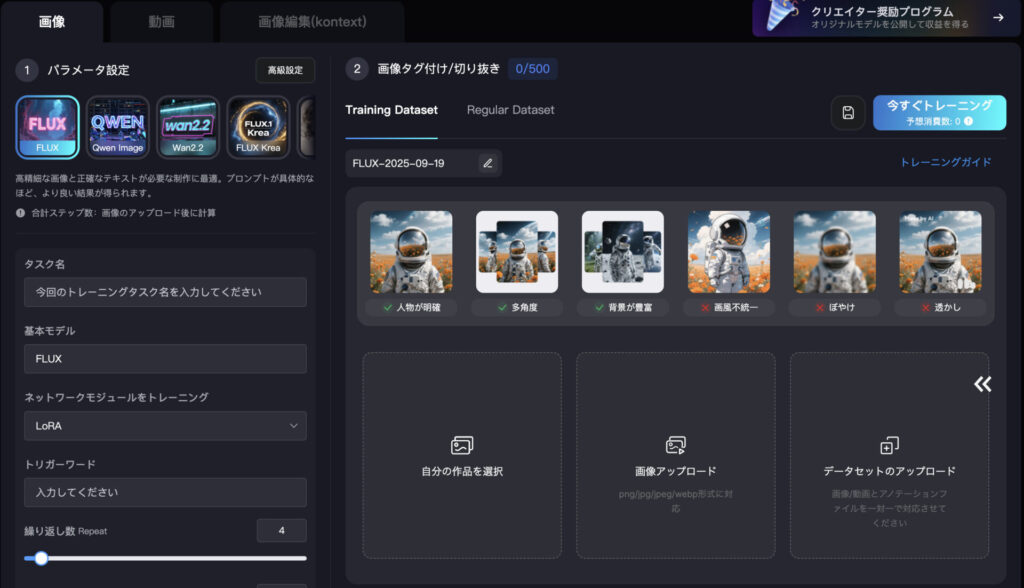Image resolution: width=1024 pixels, height=588 pixels.
Task: Open the 画像編集(kontext) tab
Action: [311, 21]
